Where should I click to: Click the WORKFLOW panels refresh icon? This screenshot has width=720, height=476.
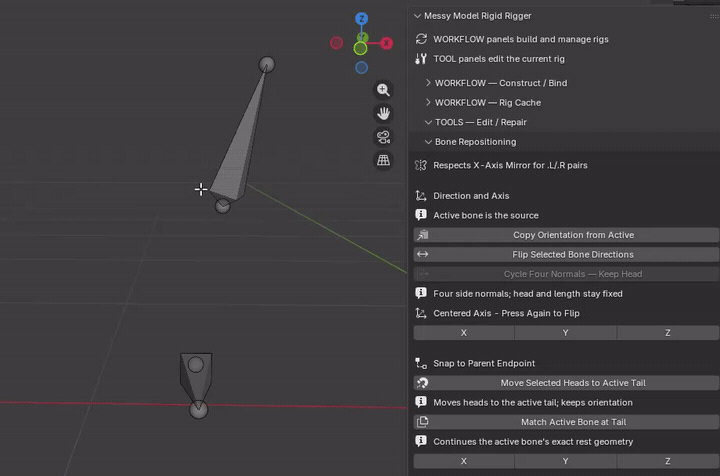point(421,39)
